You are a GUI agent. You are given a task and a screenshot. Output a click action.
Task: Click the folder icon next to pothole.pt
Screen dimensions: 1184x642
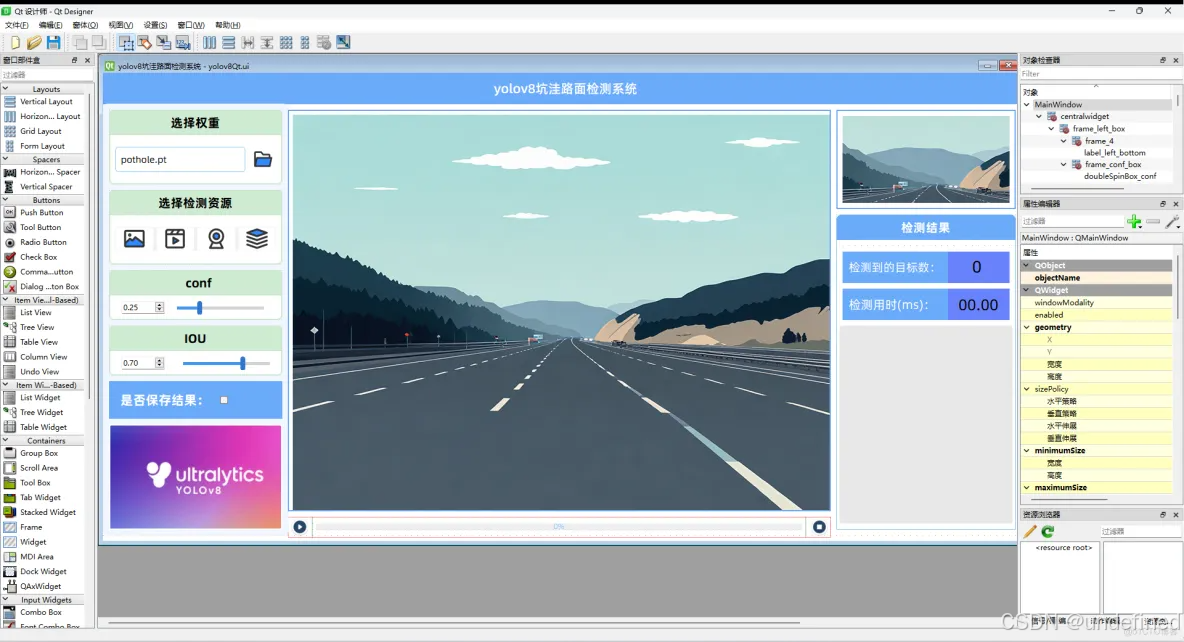click(263, 159)
